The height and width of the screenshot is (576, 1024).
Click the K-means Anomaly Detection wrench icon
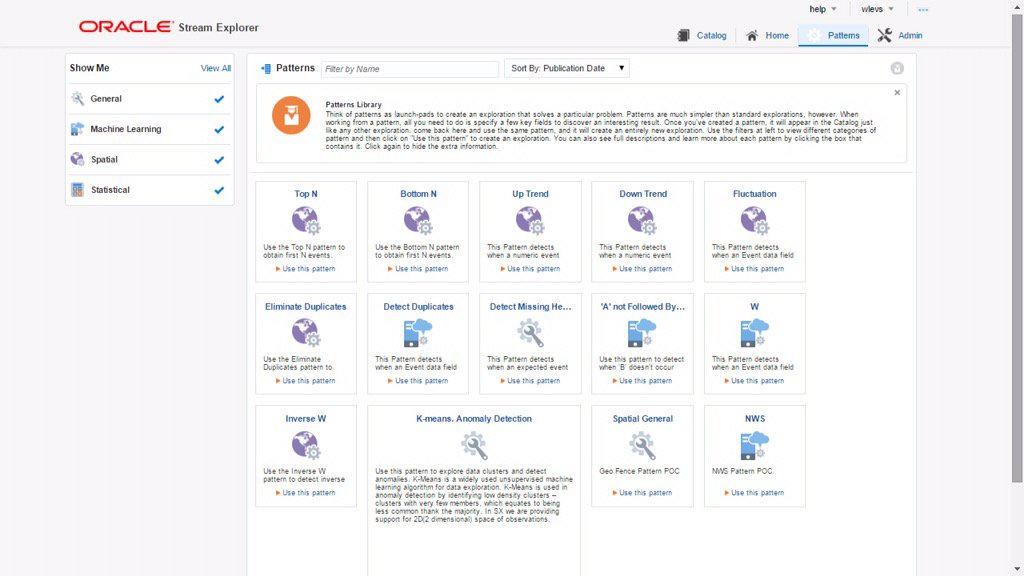474,445
